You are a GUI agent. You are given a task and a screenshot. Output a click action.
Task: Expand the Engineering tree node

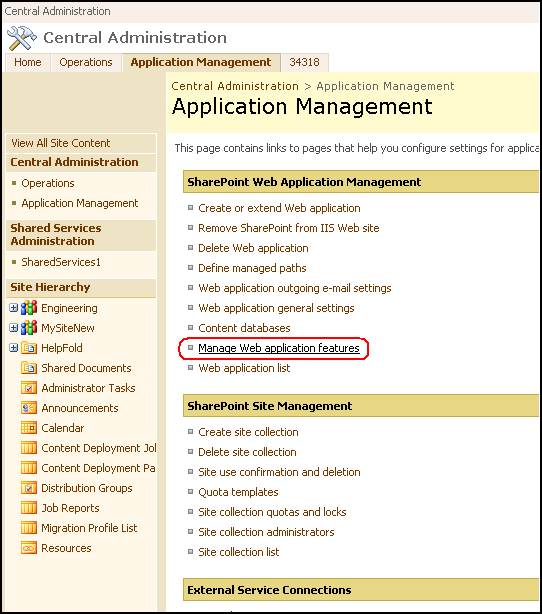pos(14,308)
